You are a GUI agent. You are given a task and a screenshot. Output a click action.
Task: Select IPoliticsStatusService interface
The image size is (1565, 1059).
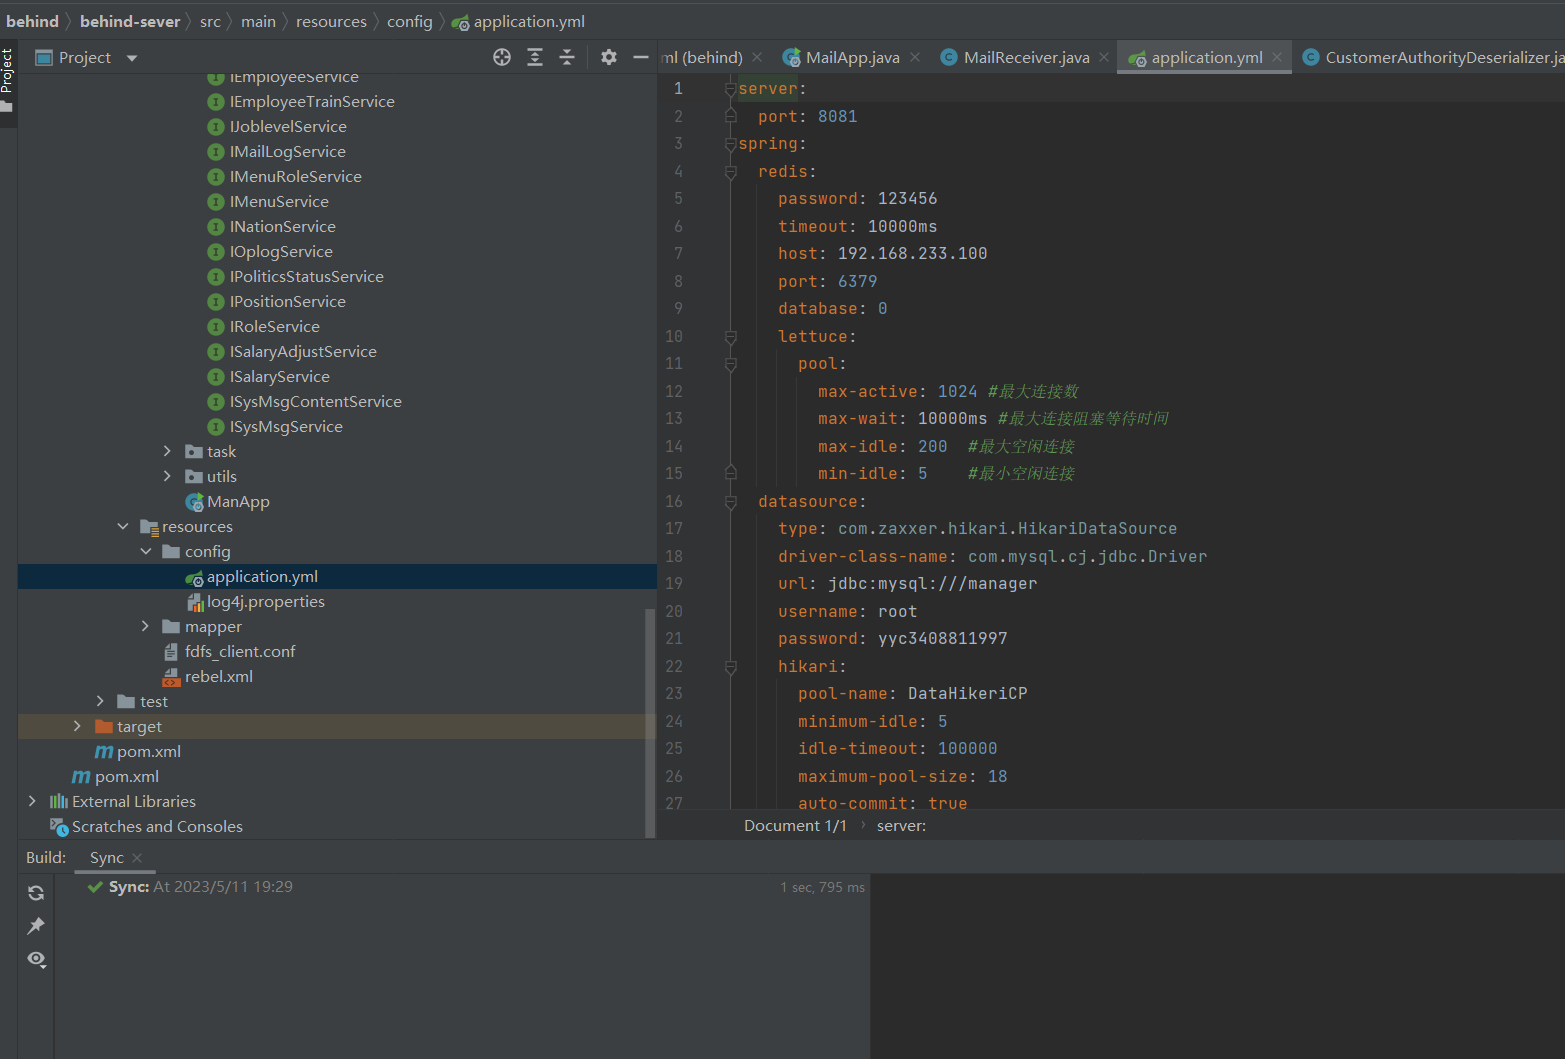pos(296,276)
